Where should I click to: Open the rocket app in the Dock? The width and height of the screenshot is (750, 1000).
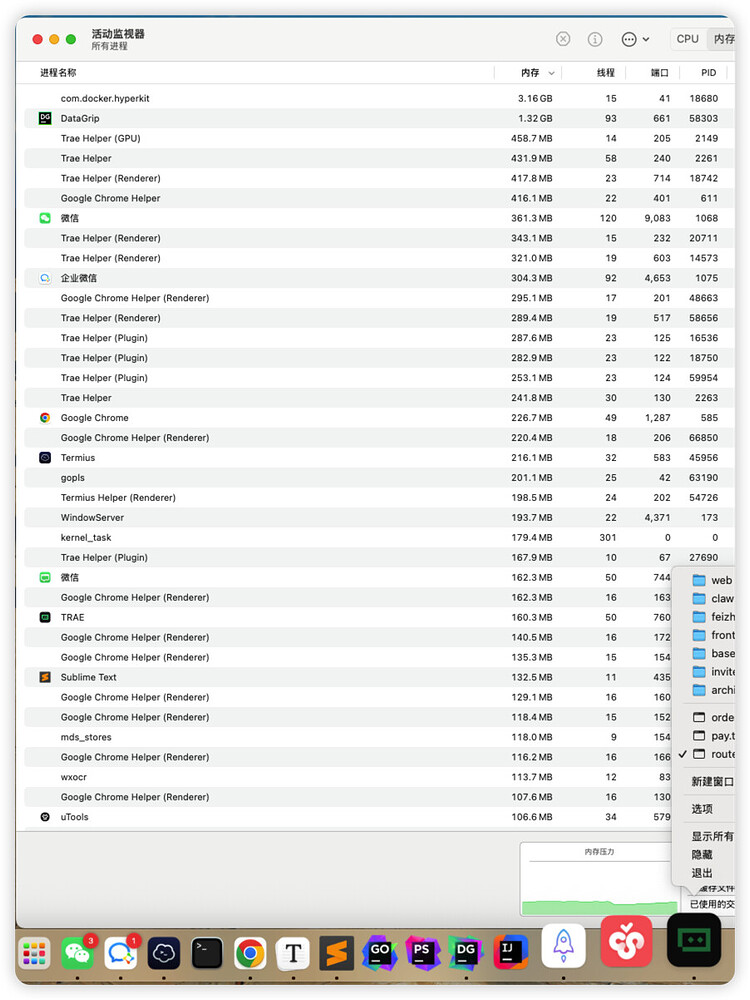coord(563,945)
